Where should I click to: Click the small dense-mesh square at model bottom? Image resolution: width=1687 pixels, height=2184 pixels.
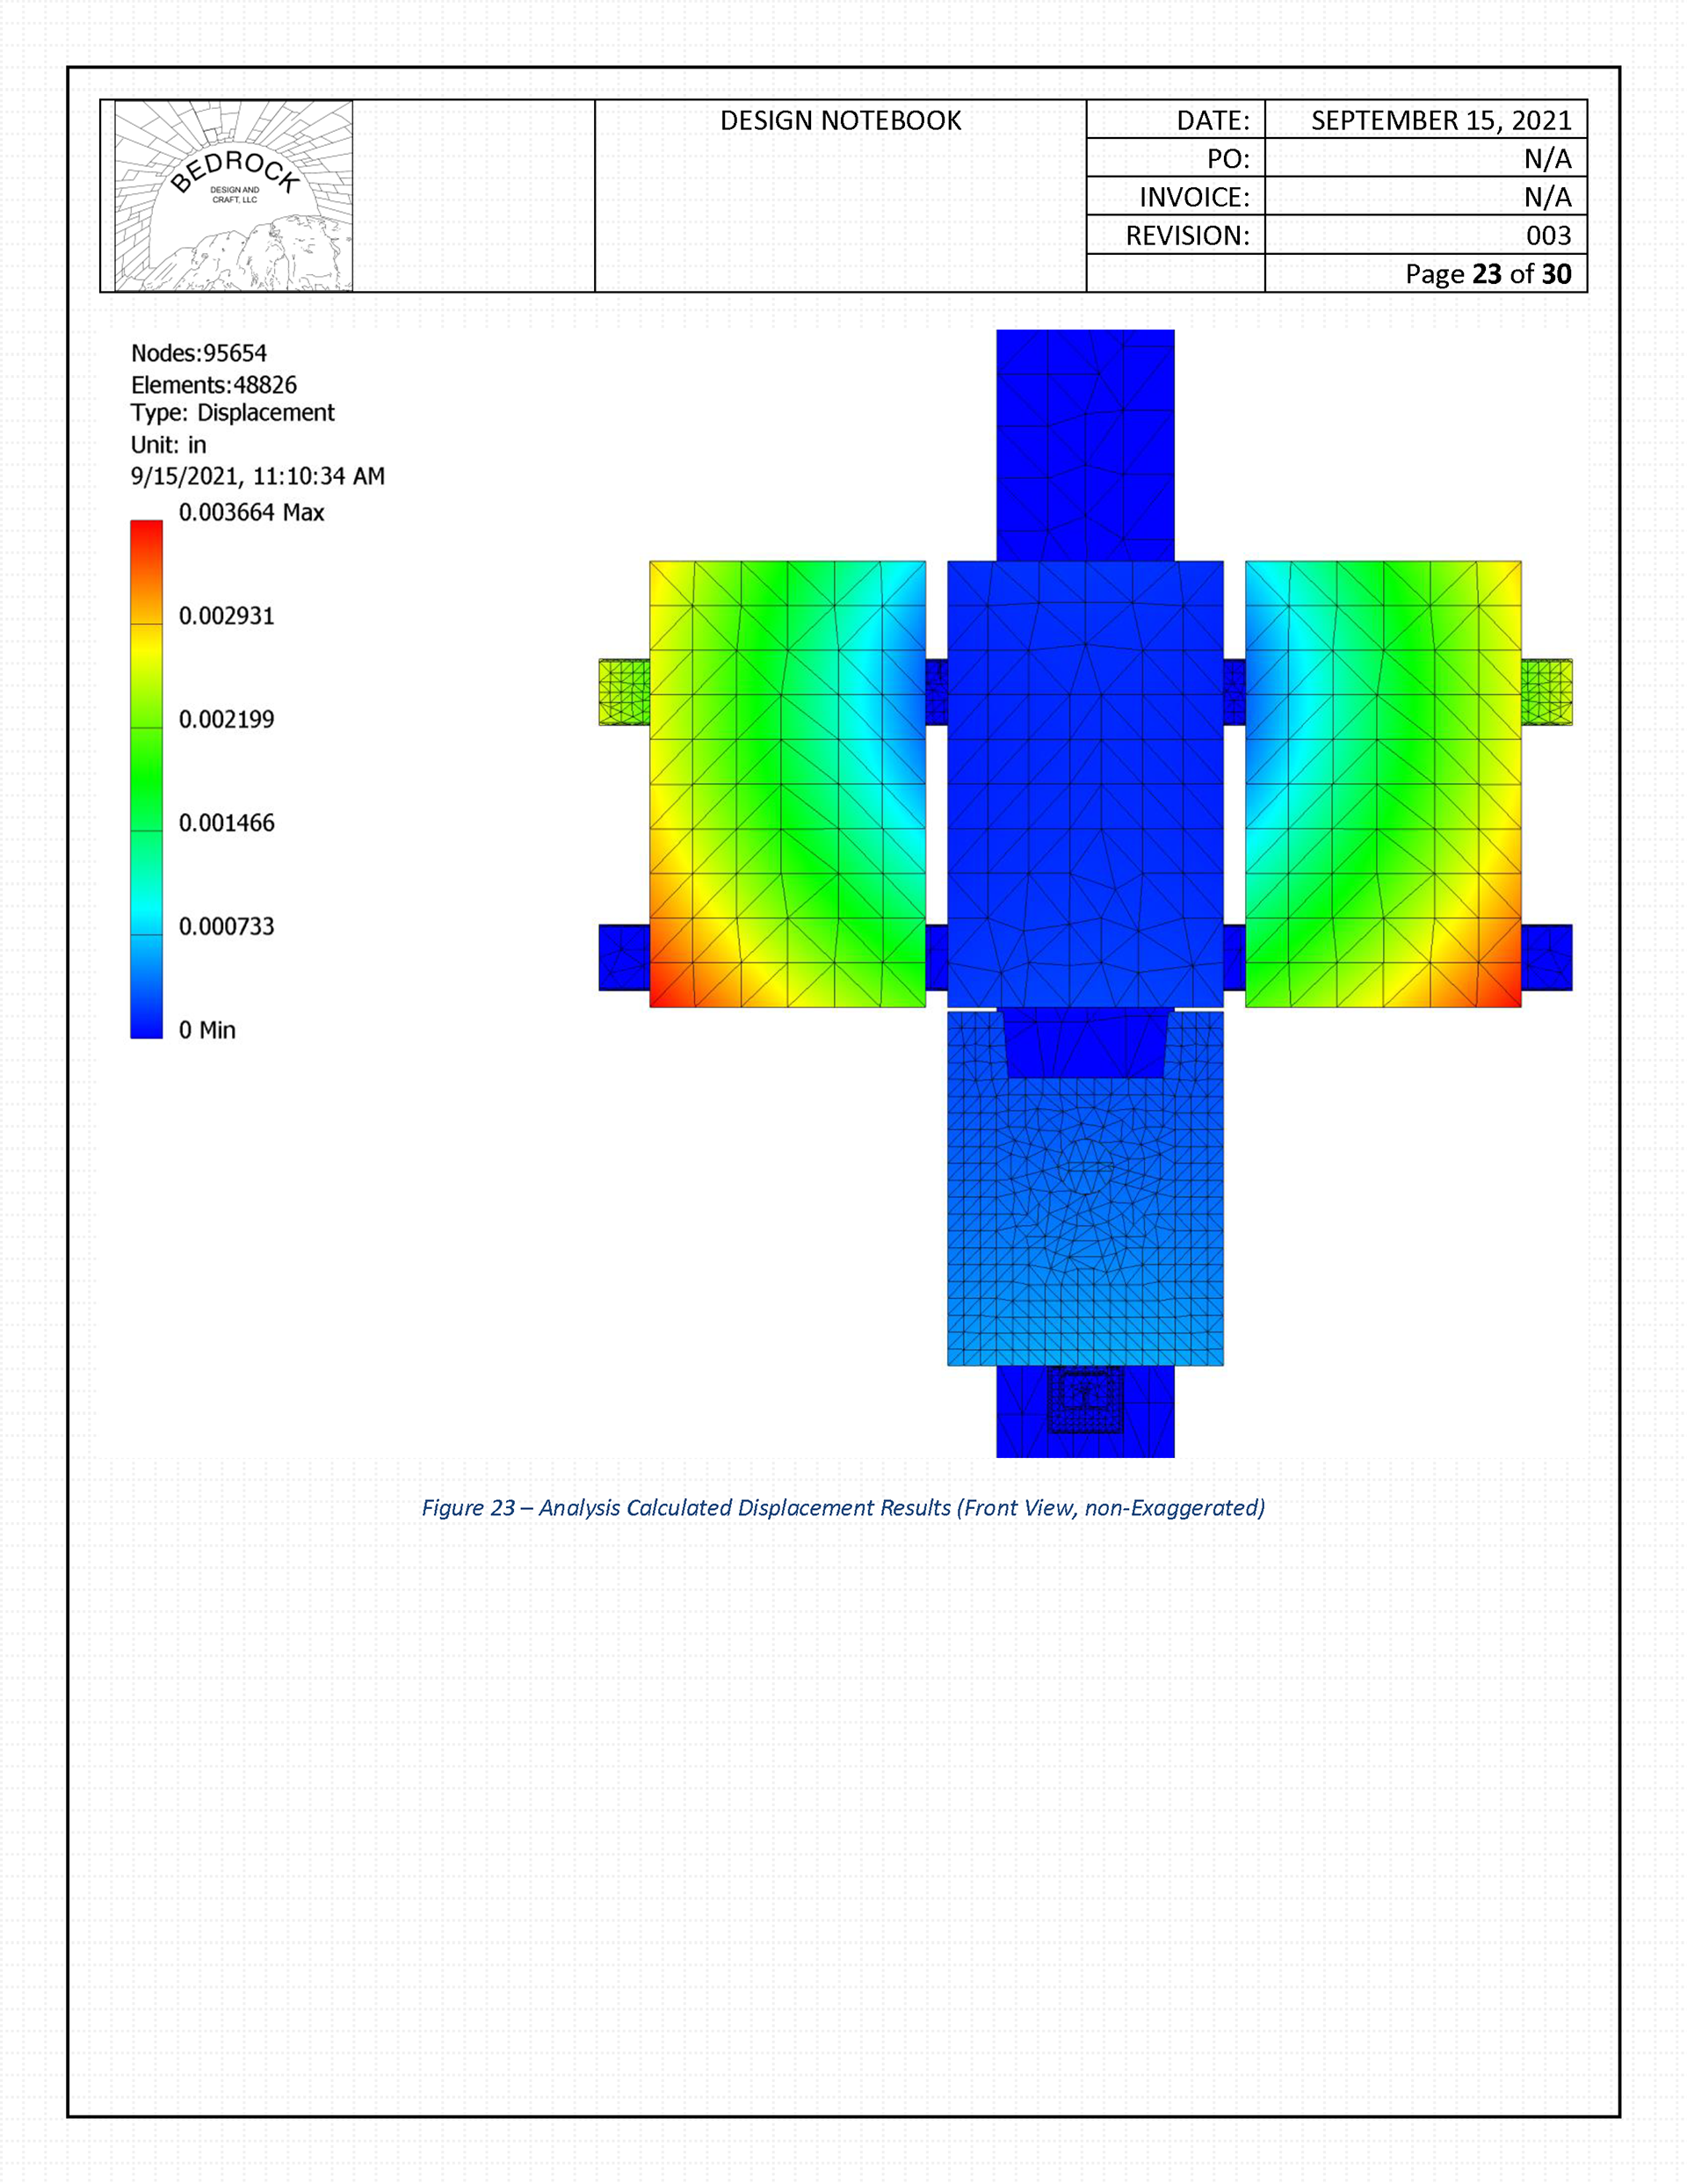(x=1085, y=1401)
